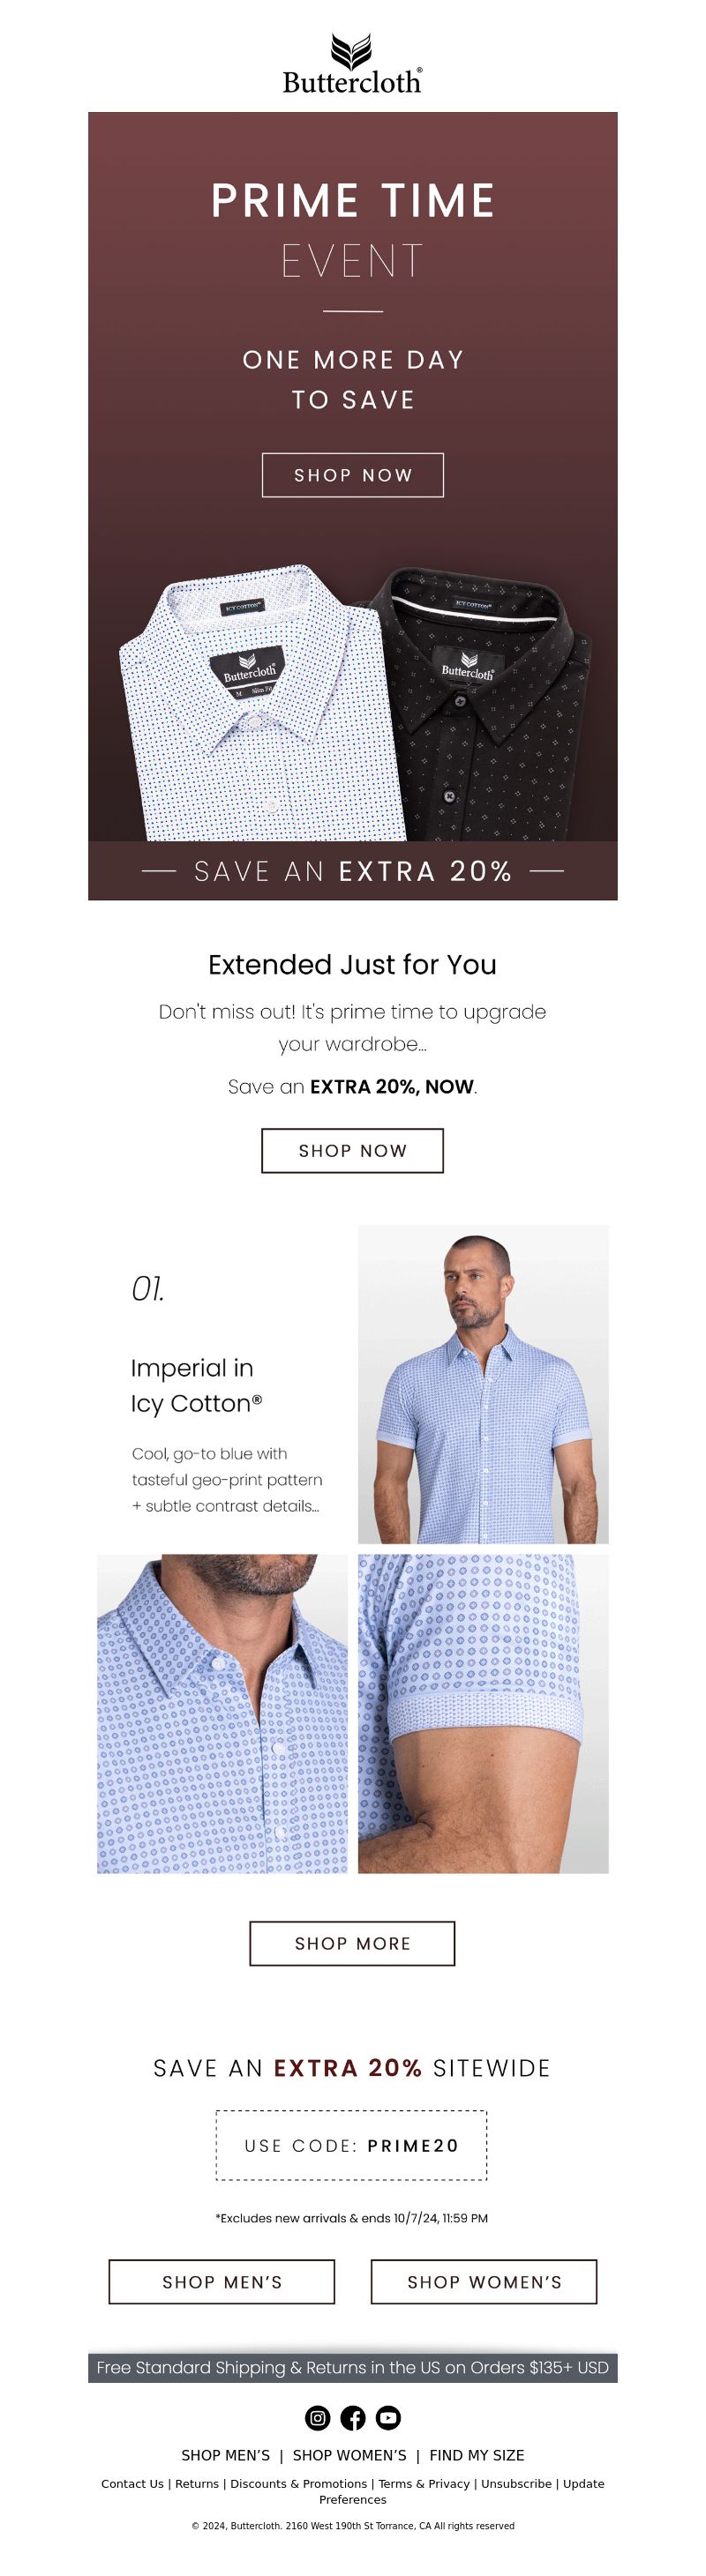Click the USE CODE: PRIME20 coupon box
This screenshot has width=706, height=2576.
coord(352,2145)
